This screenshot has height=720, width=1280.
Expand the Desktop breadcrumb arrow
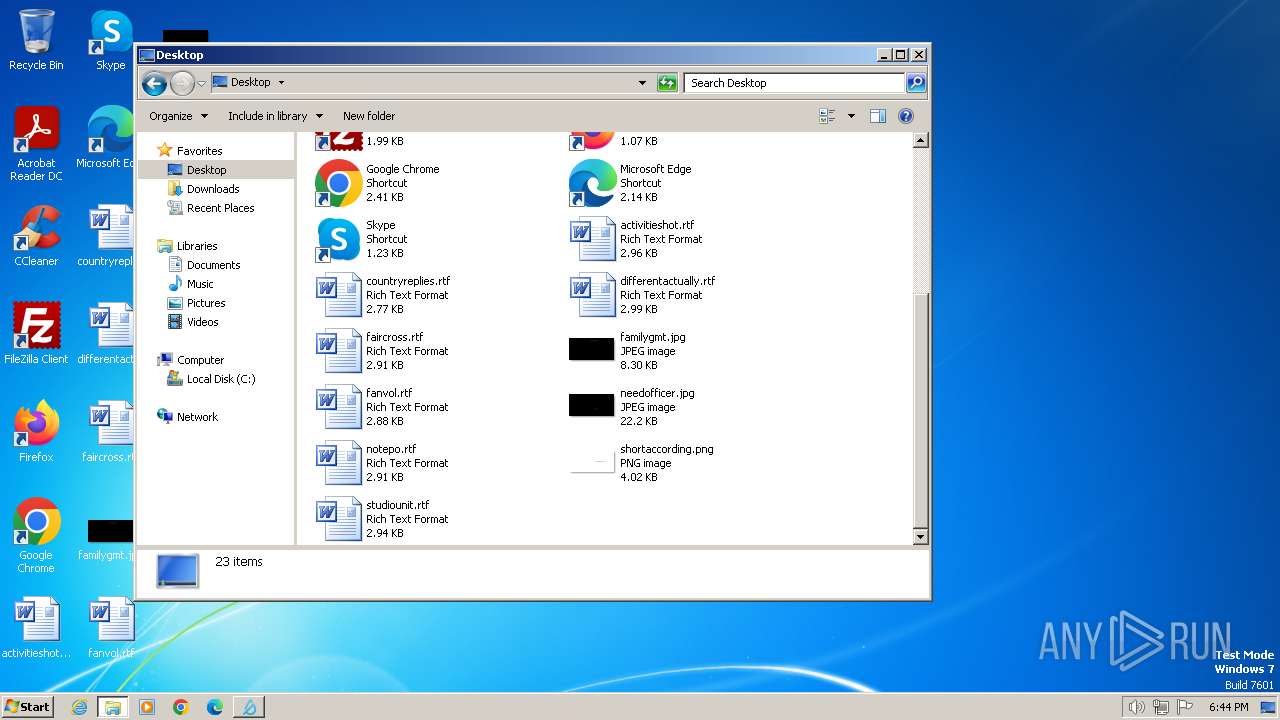click(x=281, y=83)
